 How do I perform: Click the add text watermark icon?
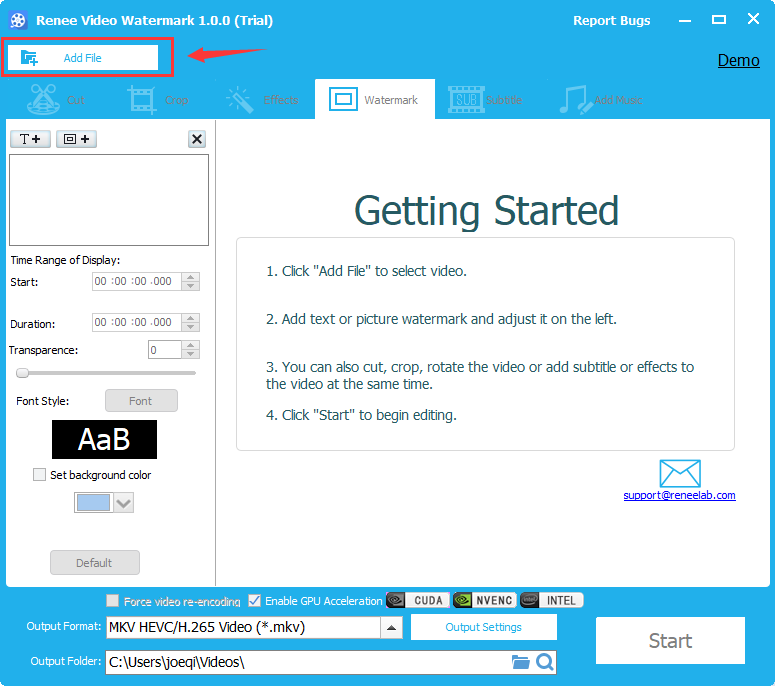pos(30,139)
